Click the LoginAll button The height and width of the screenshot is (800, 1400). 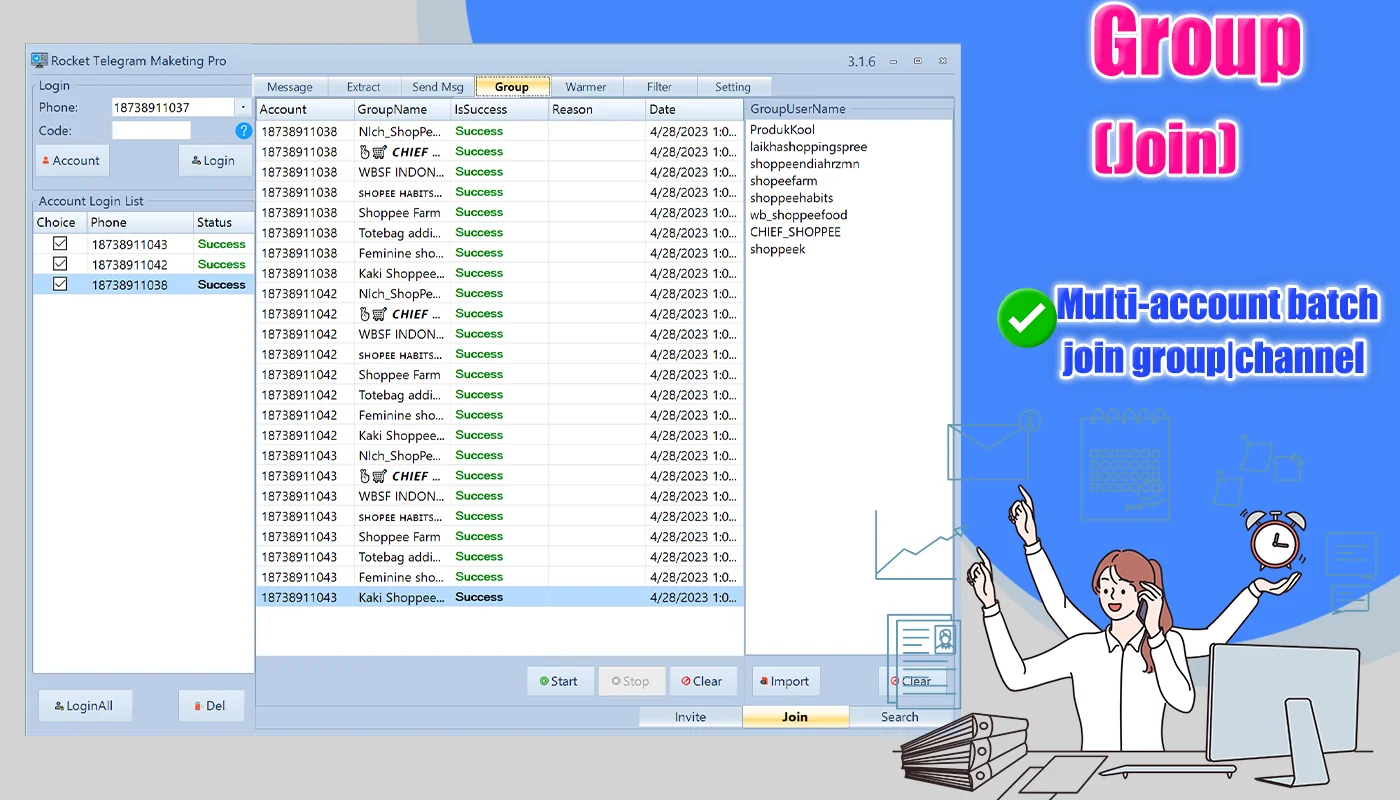84,706
